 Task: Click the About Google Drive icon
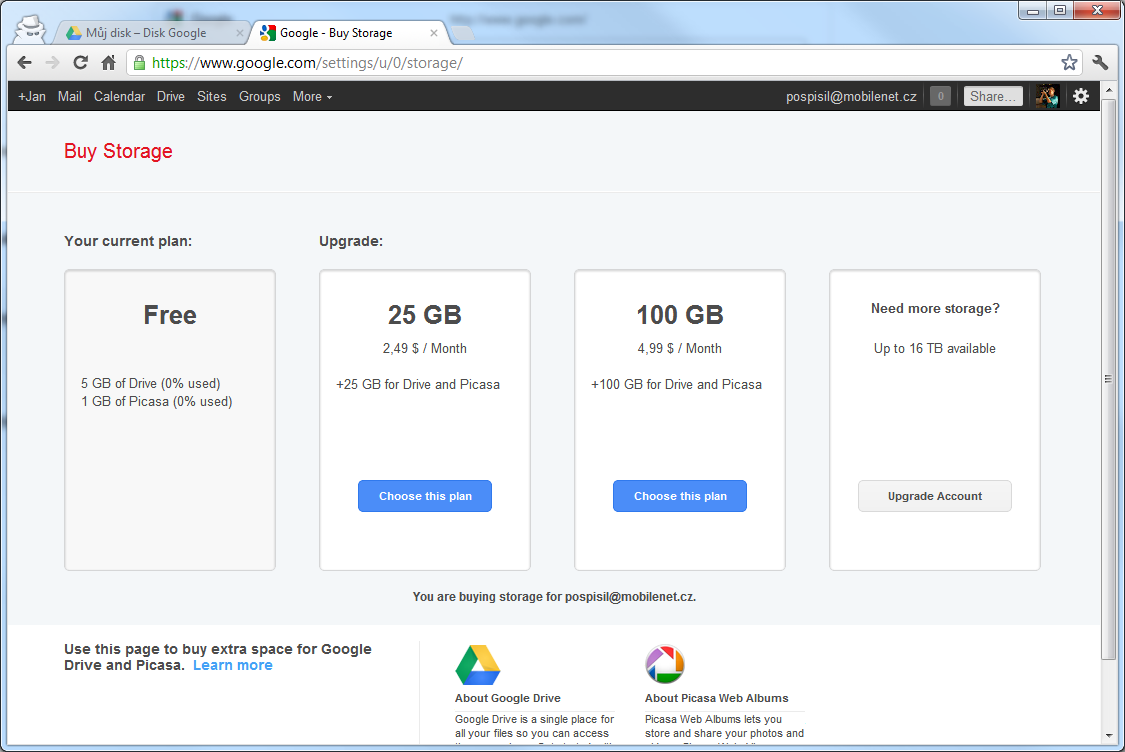(477, 663)
